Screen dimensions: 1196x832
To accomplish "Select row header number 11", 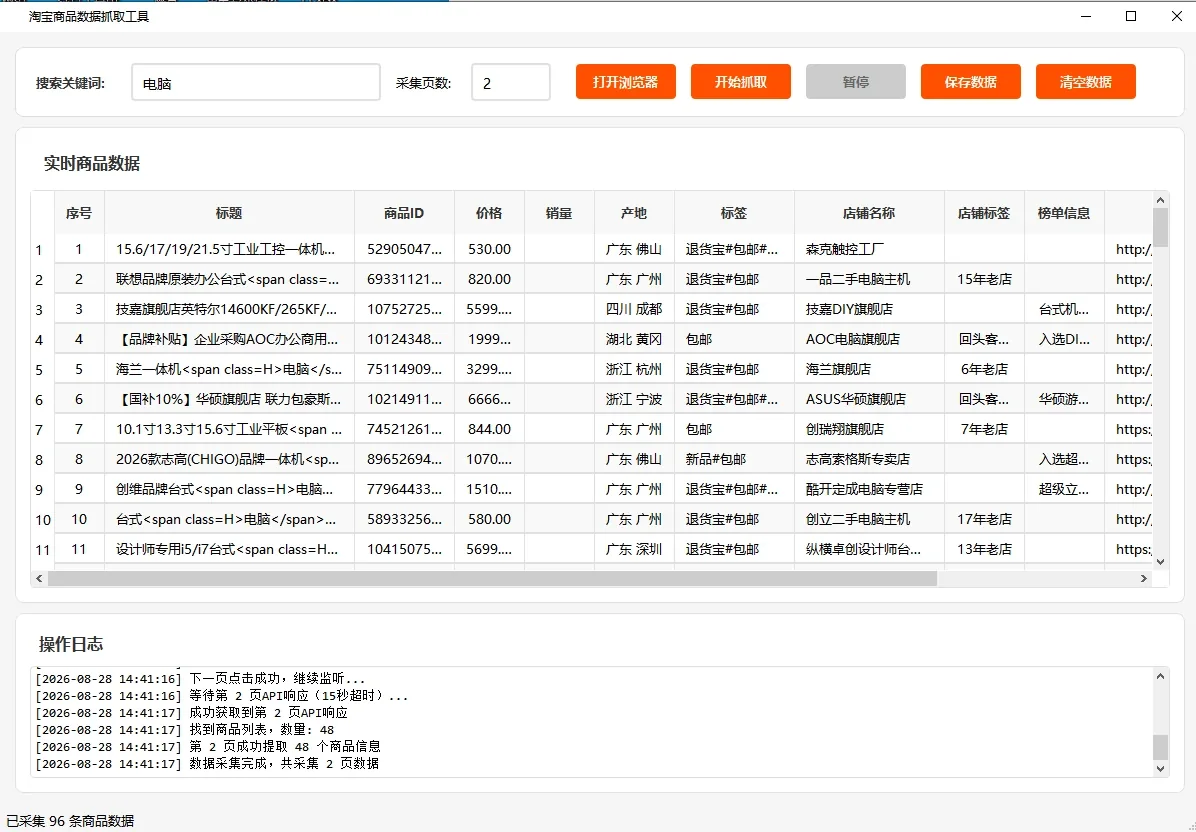I will 42,550.
